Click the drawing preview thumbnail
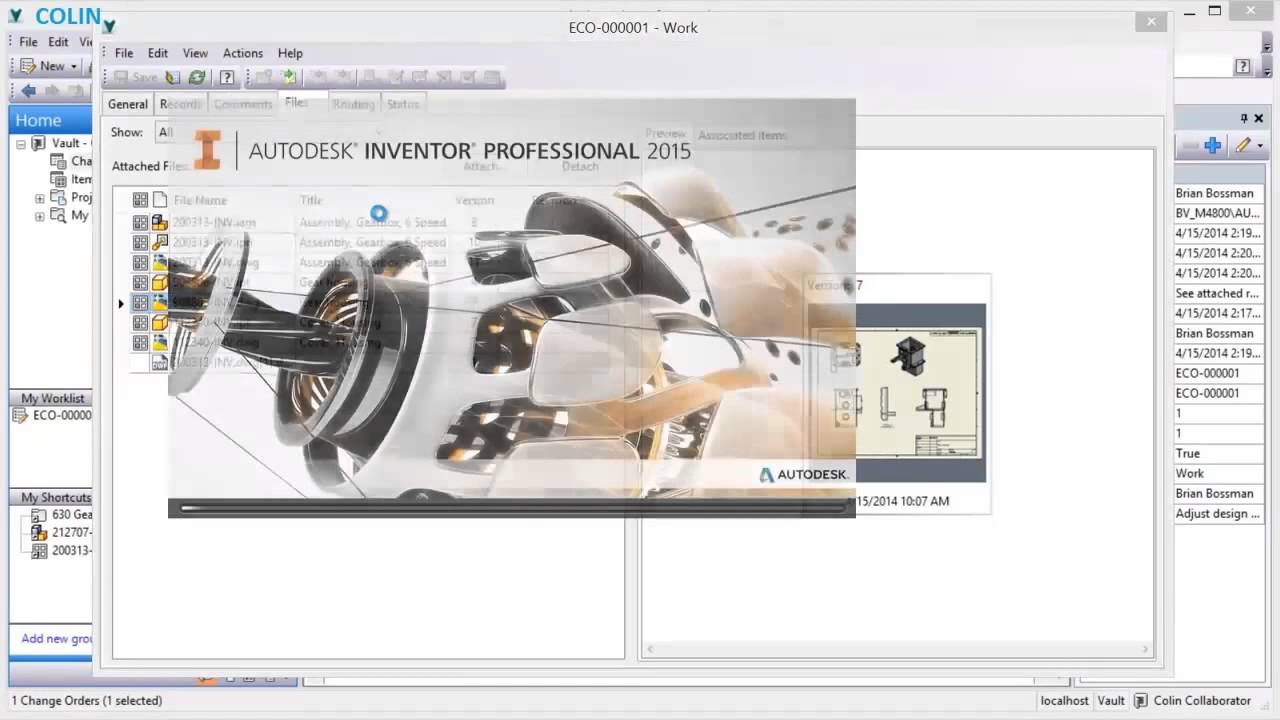The image size is (1280, 720). tap(897, 392)
